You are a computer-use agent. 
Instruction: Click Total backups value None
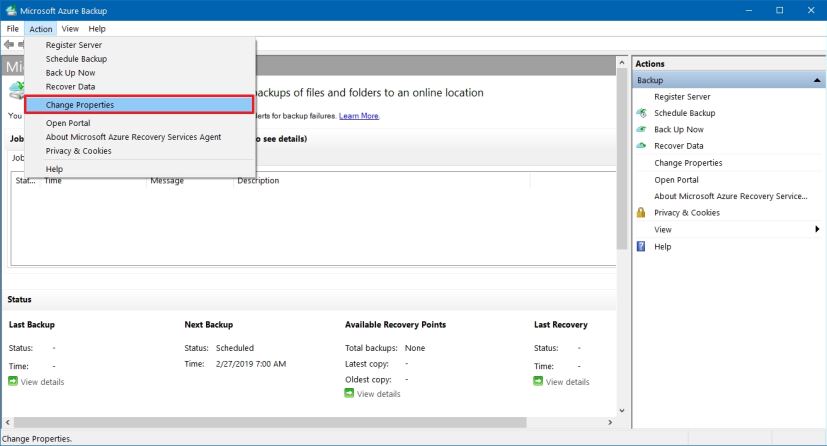click(415, 348)
